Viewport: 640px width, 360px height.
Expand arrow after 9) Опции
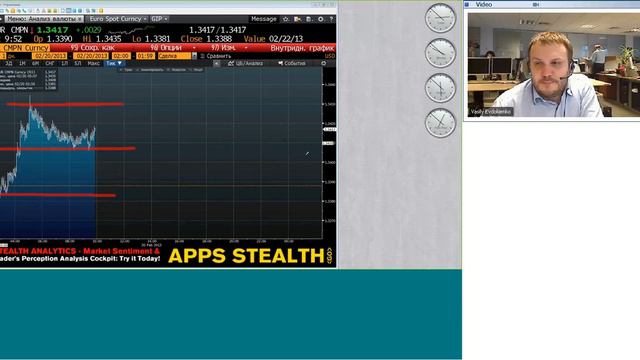click(x=194, y=48)
